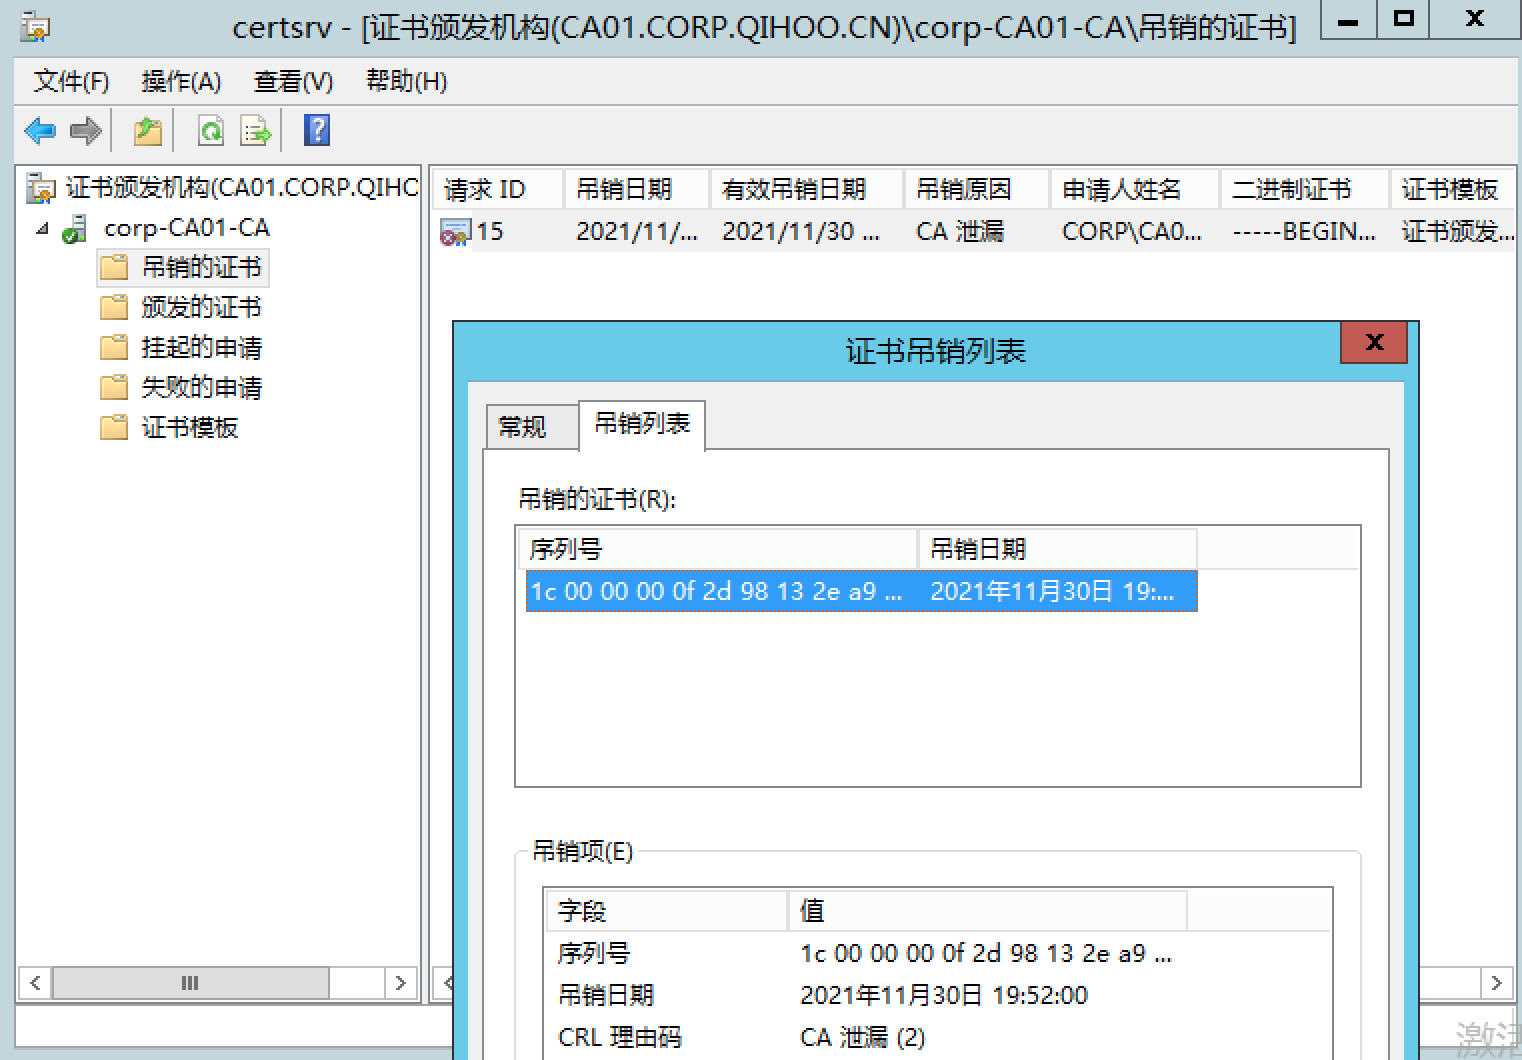Image resolution: width=1522 pixels, height=1060 pixels.
Task: Collapse the corp-CA01-CA tree node
Action: (x=42, y=229)
